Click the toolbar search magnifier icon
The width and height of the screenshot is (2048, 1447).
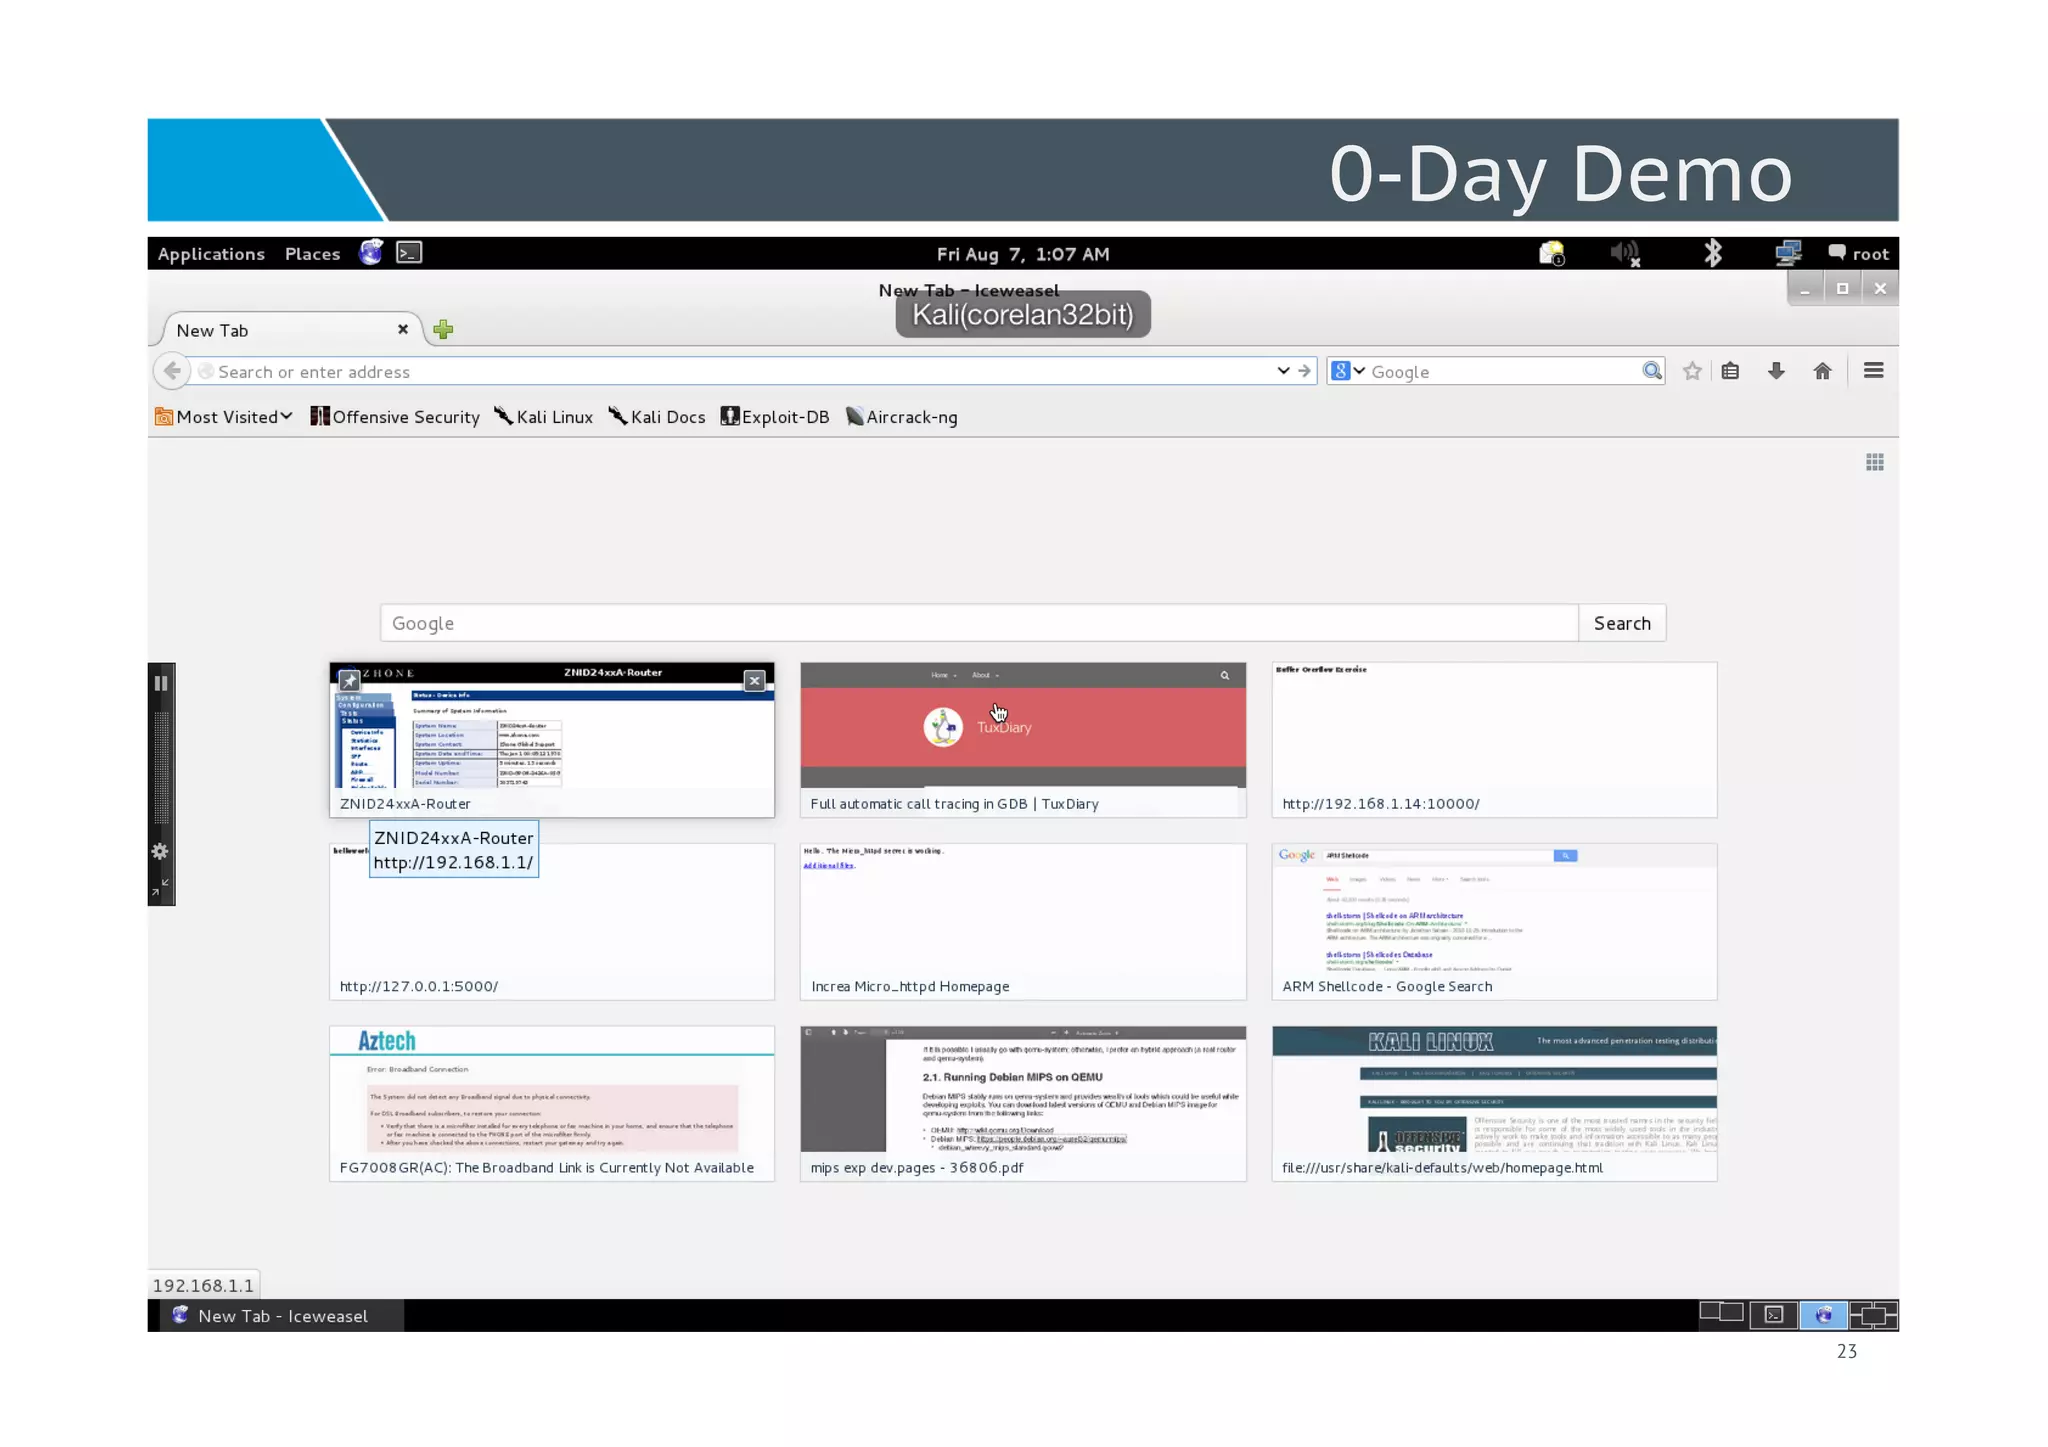click(1652, 371)
